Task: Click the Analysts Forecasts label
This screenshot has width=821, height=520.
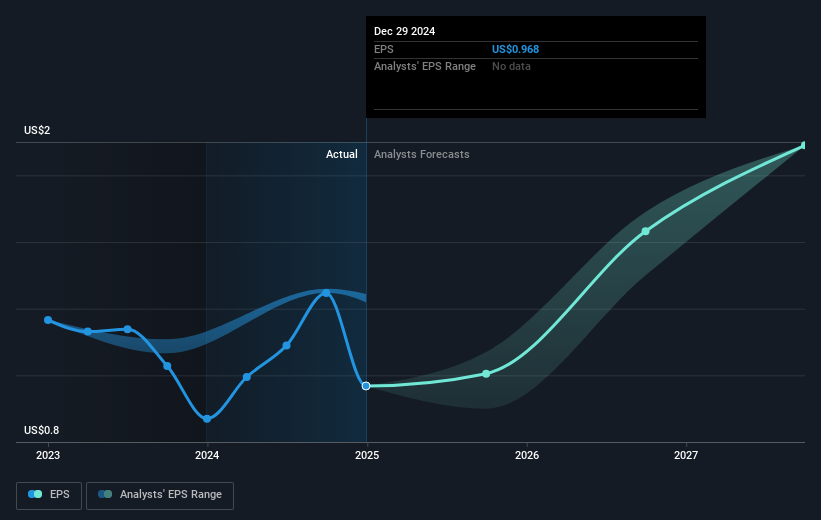Action: [421, 154]
